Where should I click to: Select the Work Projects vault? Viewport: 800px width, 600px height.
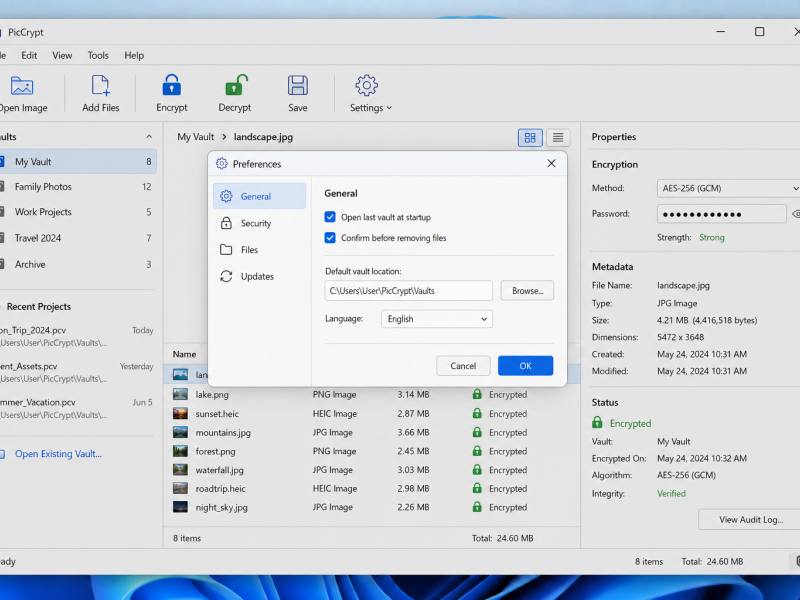click(x=78, y=212)
